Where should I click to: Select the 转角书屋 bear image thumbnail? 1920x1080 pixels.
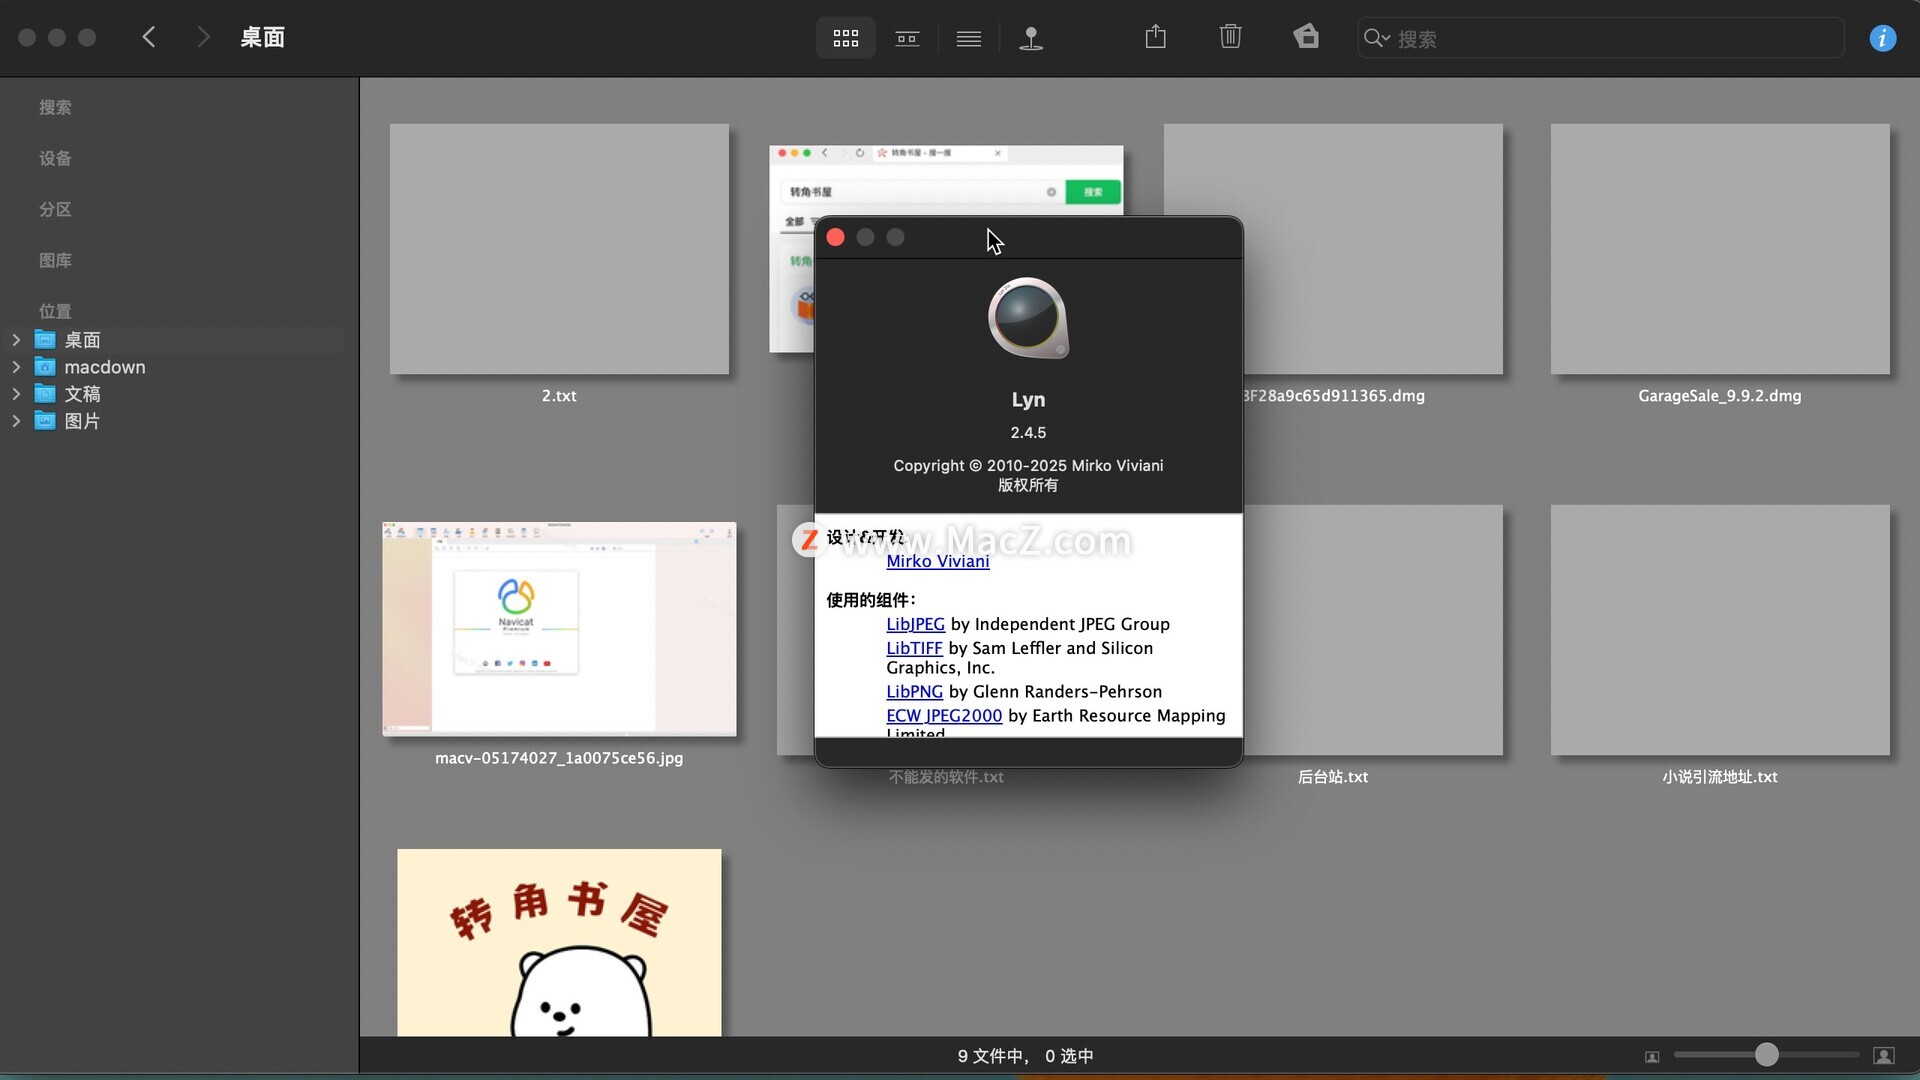pos(559,942)
